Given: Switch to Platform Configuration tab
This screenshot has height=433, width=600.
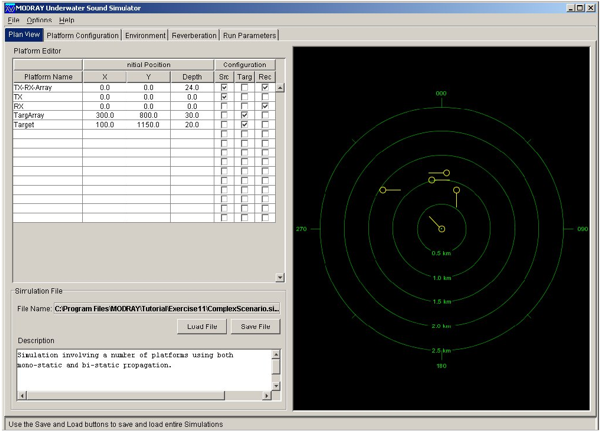Looking at the screenshot, I should [83, 35].
